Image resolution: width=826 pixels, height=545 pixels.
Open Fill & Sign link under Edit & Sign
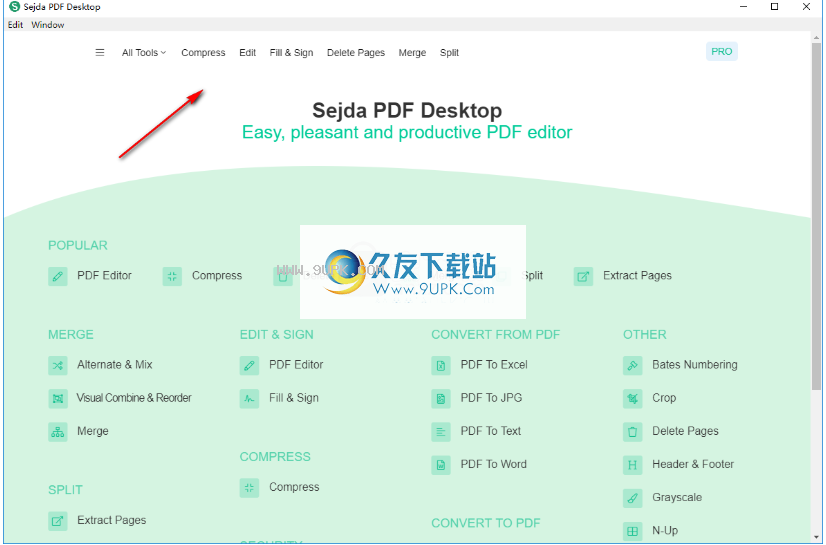pos(294,398)
